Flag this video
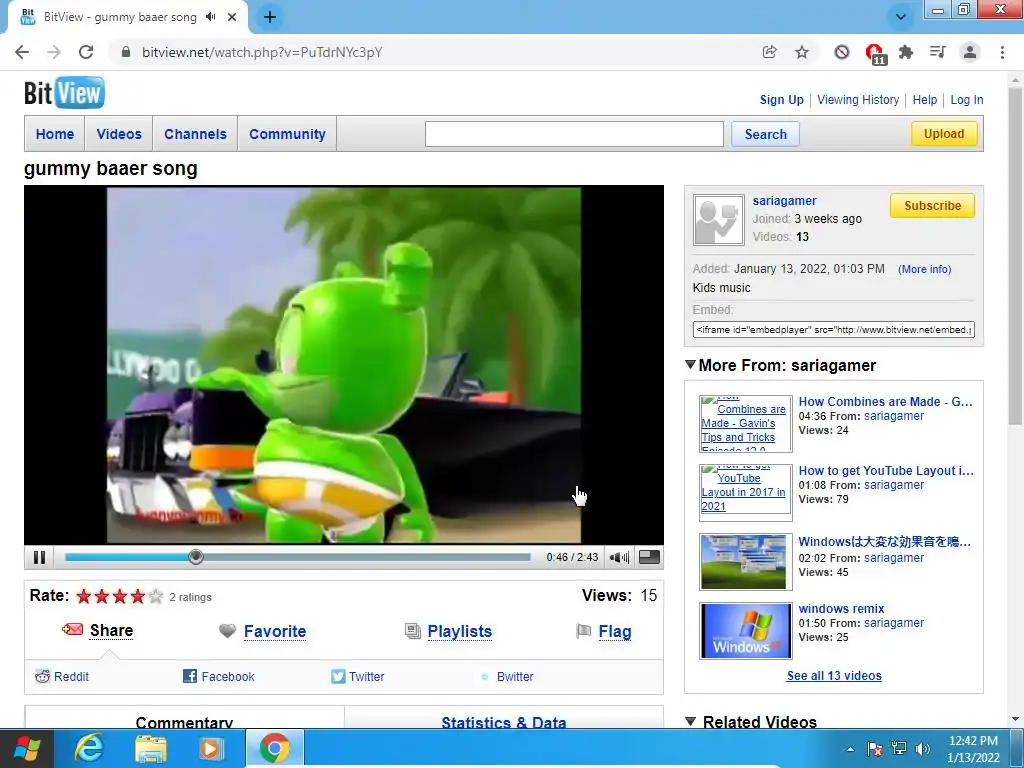Image resolution: width=1024 pixels, height=768 pixels. [615, 631]
